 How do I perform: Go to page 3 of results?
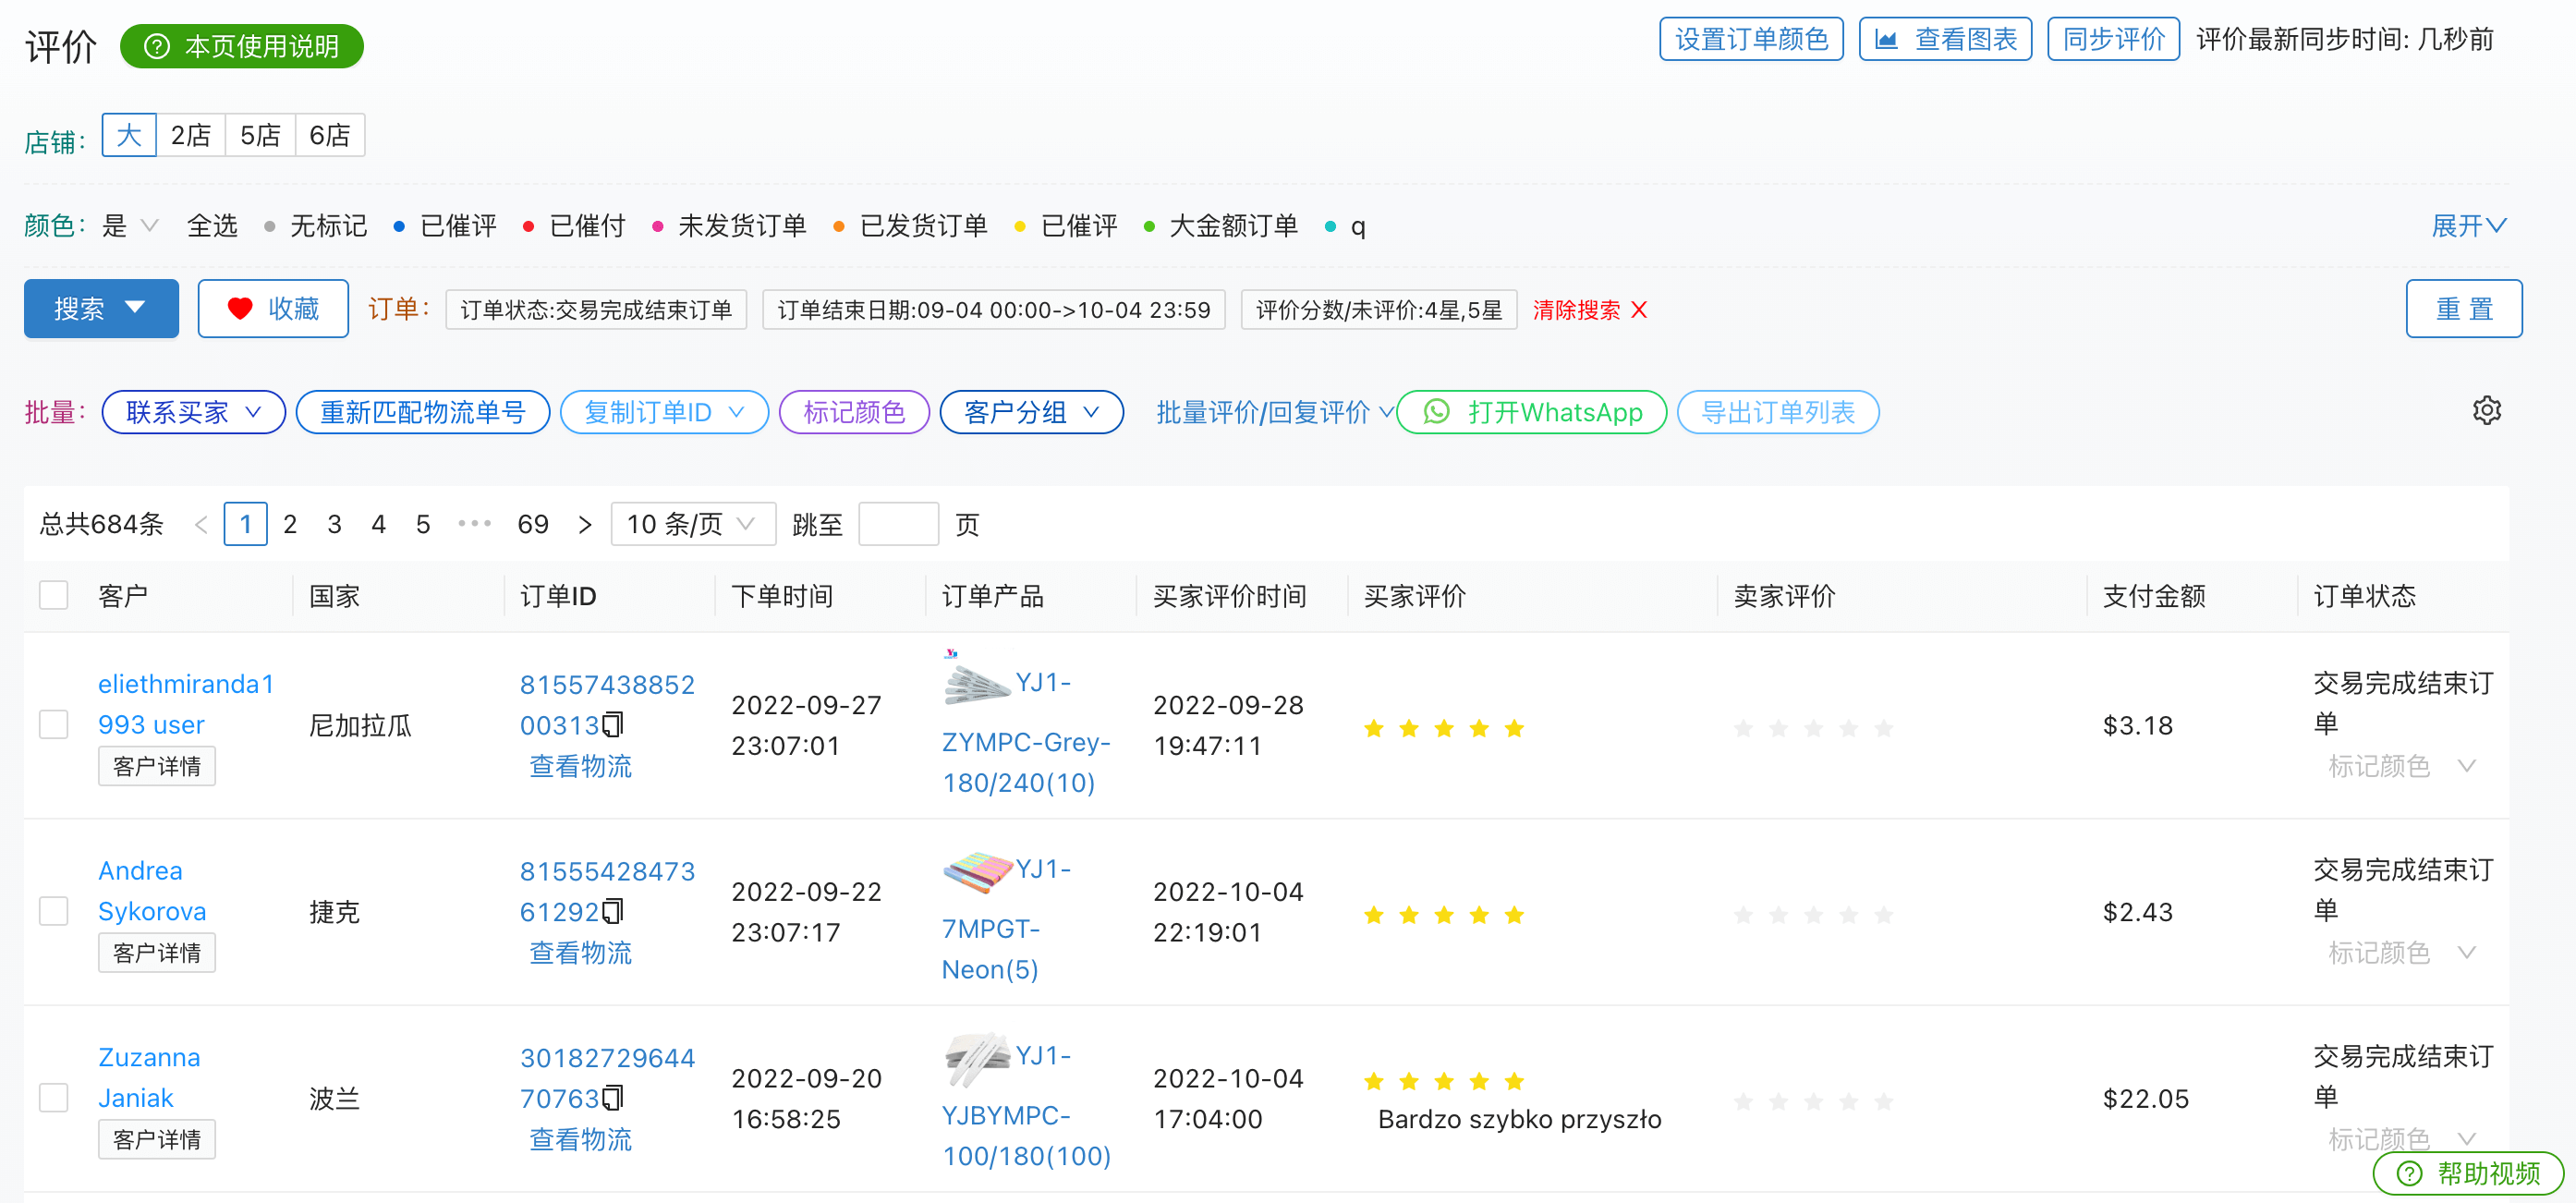(334, 524)
